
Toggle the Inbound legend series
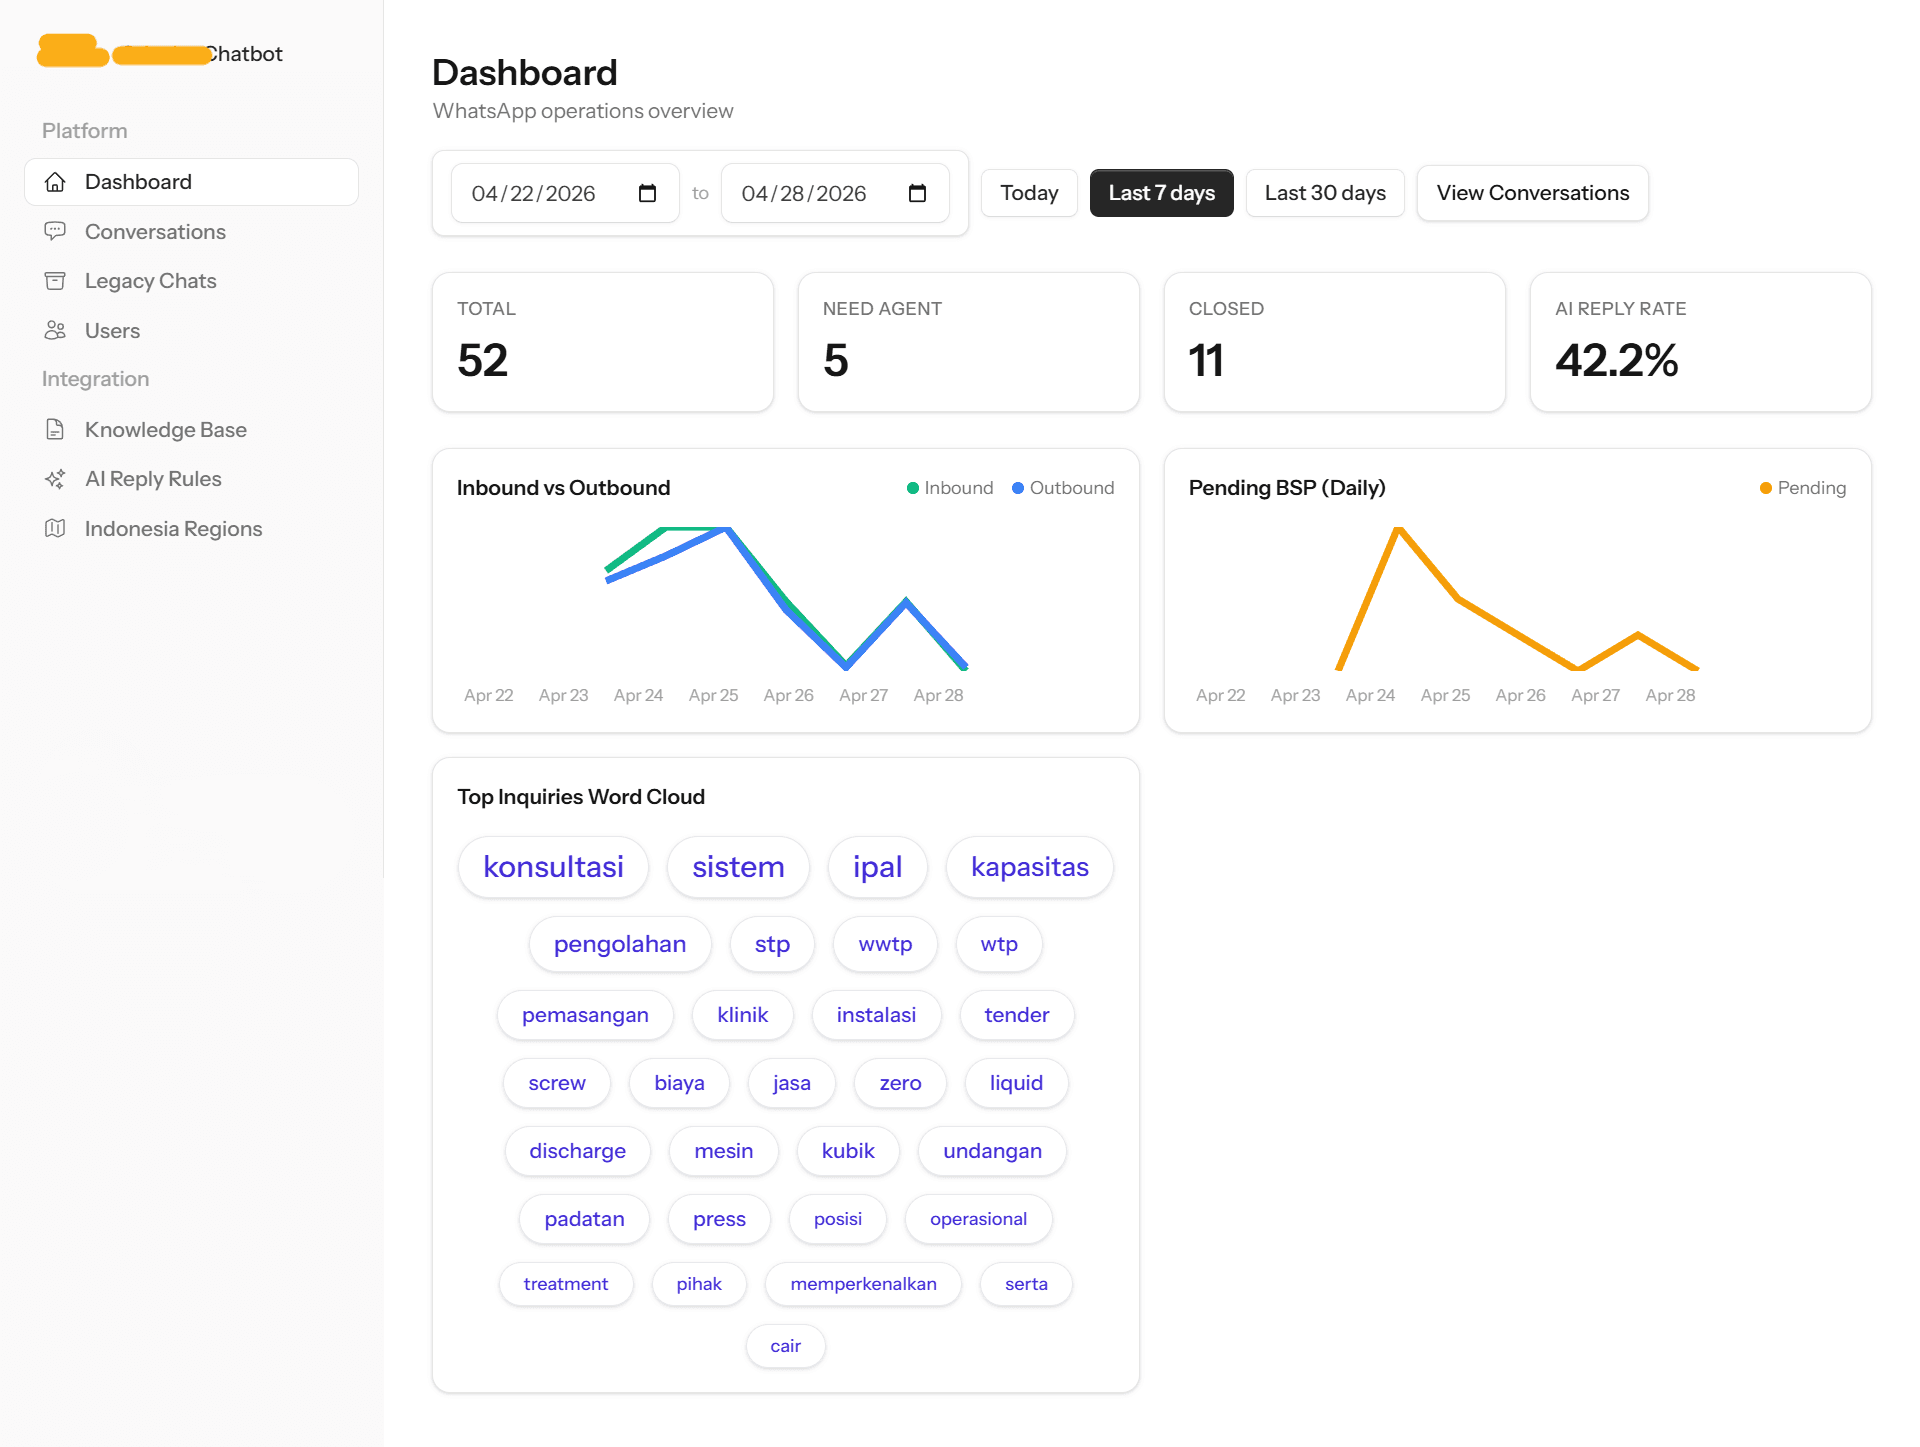point(950,488)
